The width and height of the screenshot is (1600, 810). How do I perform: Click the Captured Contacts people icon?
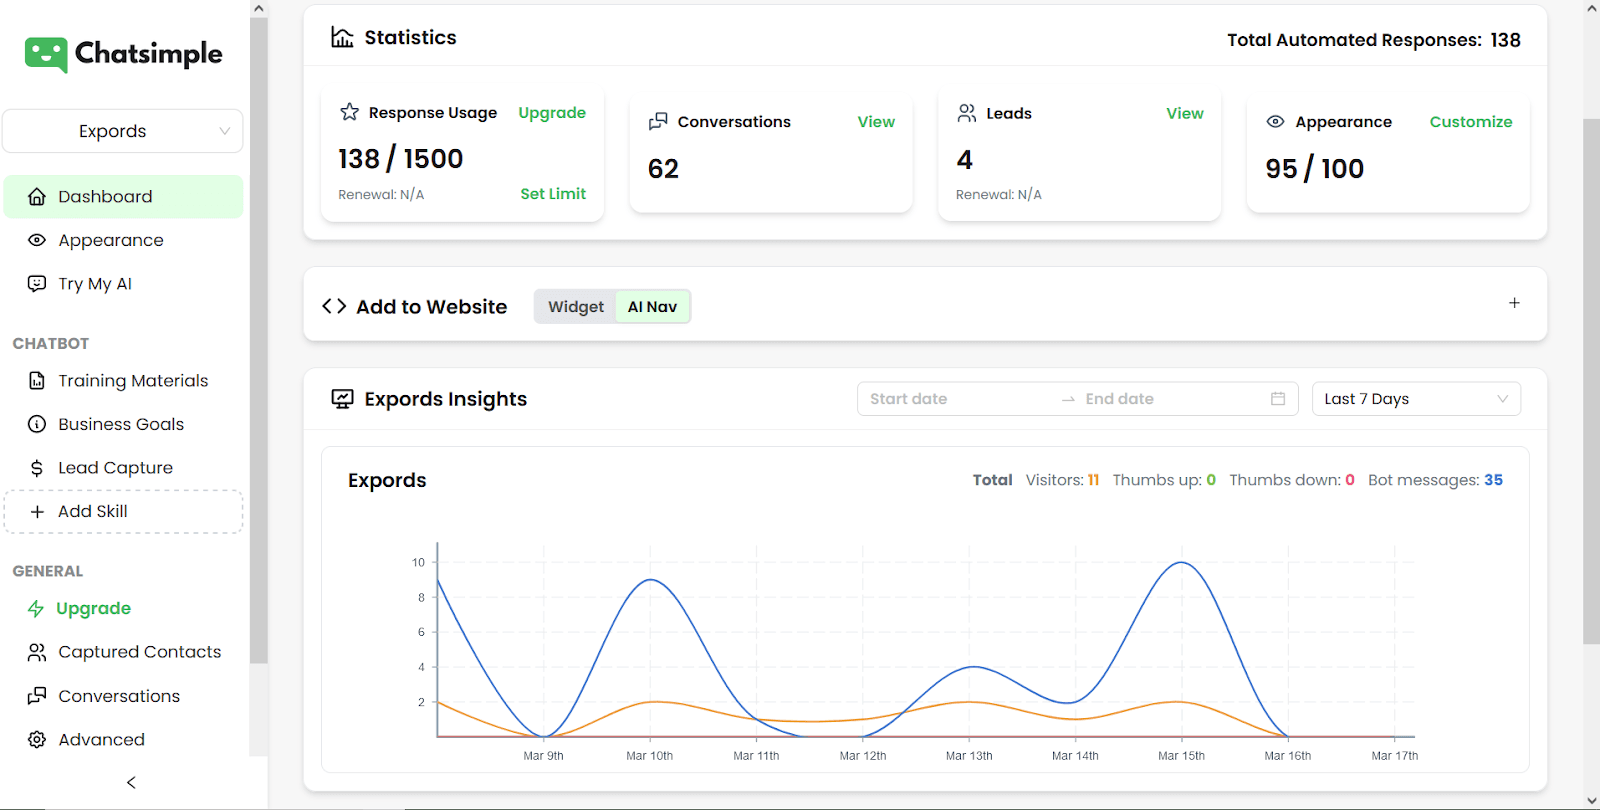(x=37, y=653)
